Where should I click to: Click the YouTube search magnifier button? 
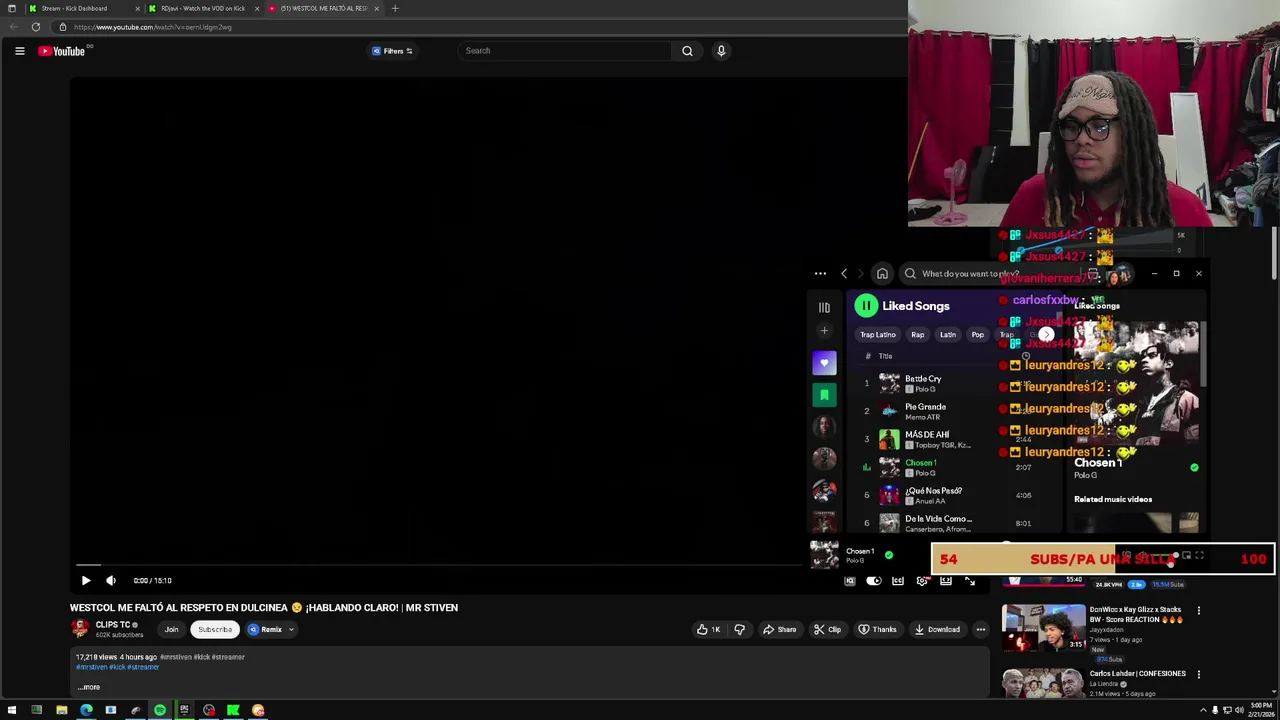(x=687, y=51)
